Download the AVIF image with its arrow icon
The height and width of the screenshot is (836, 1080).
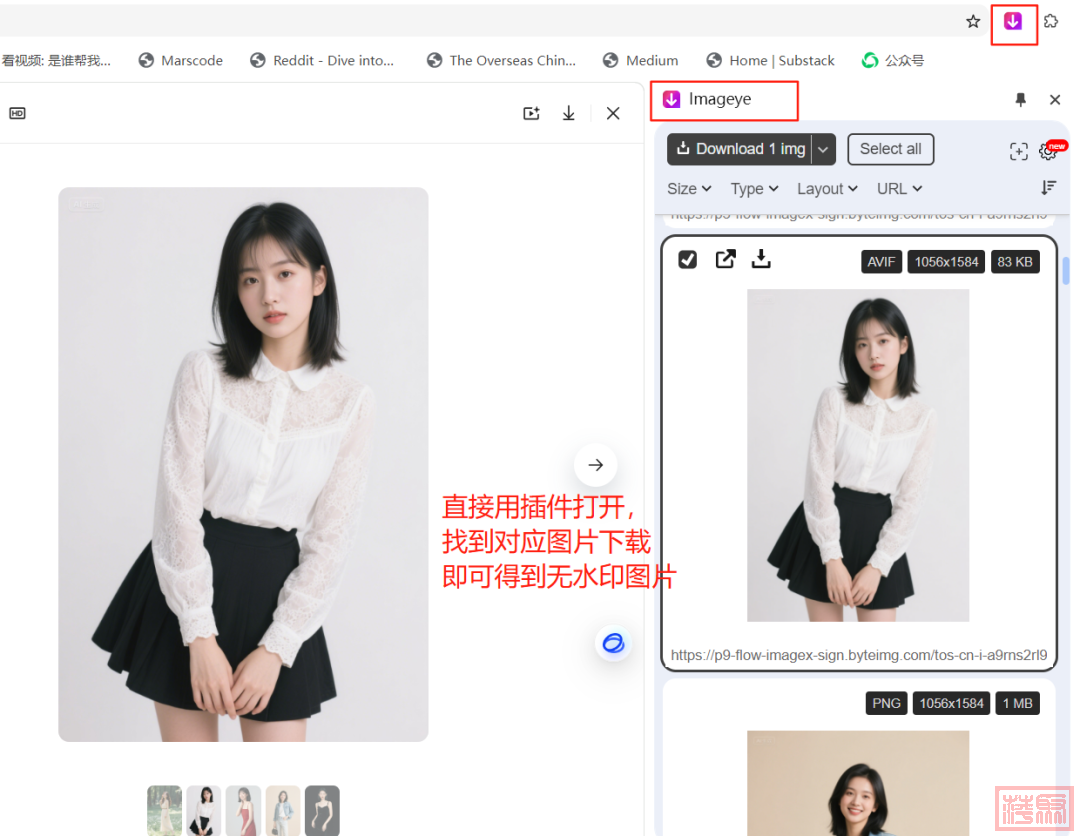(761, 259)
